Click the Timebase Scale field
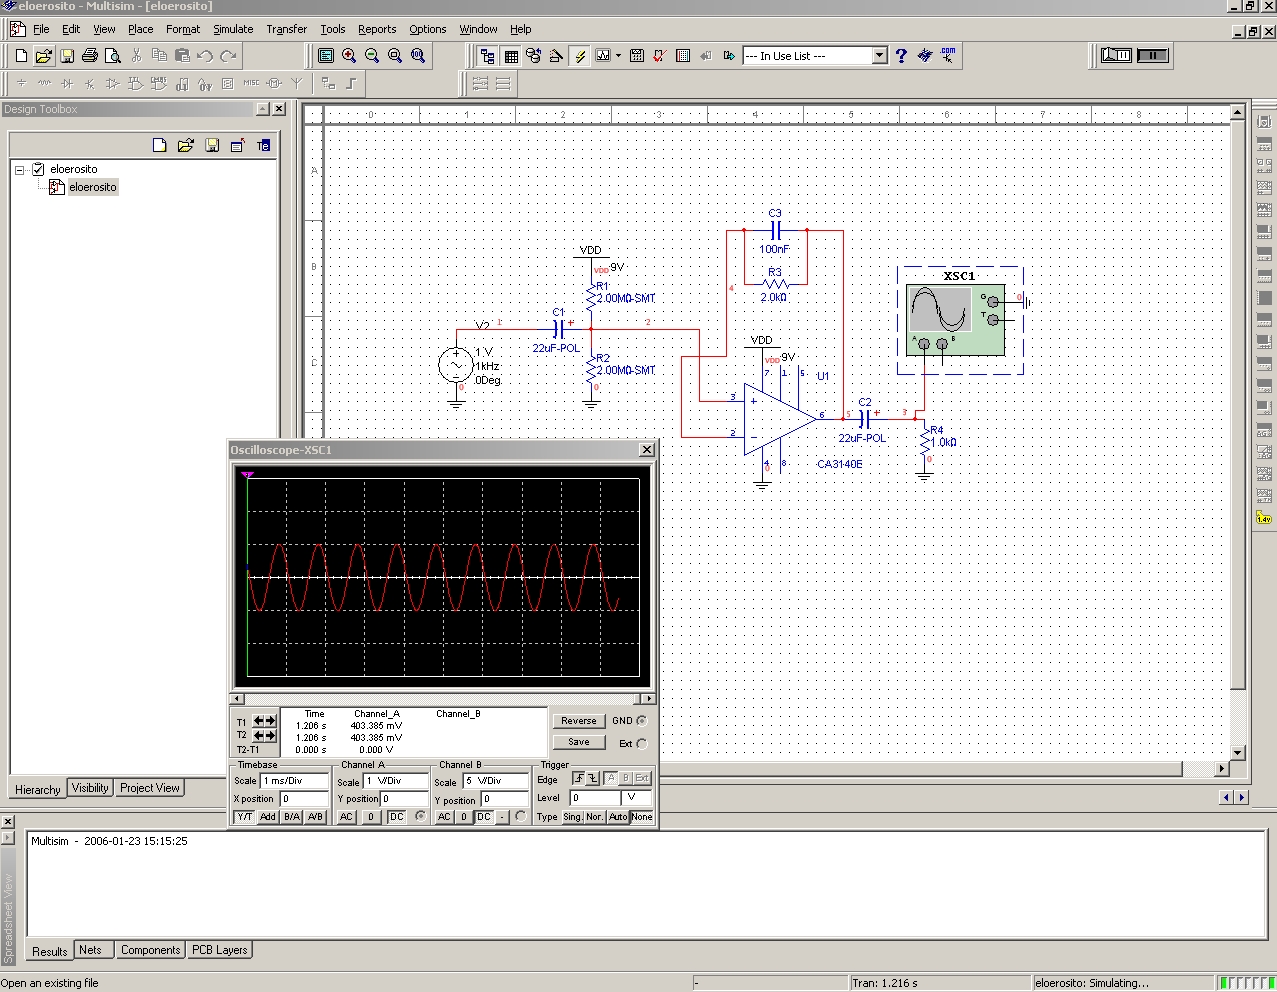 tap(294, 781)
